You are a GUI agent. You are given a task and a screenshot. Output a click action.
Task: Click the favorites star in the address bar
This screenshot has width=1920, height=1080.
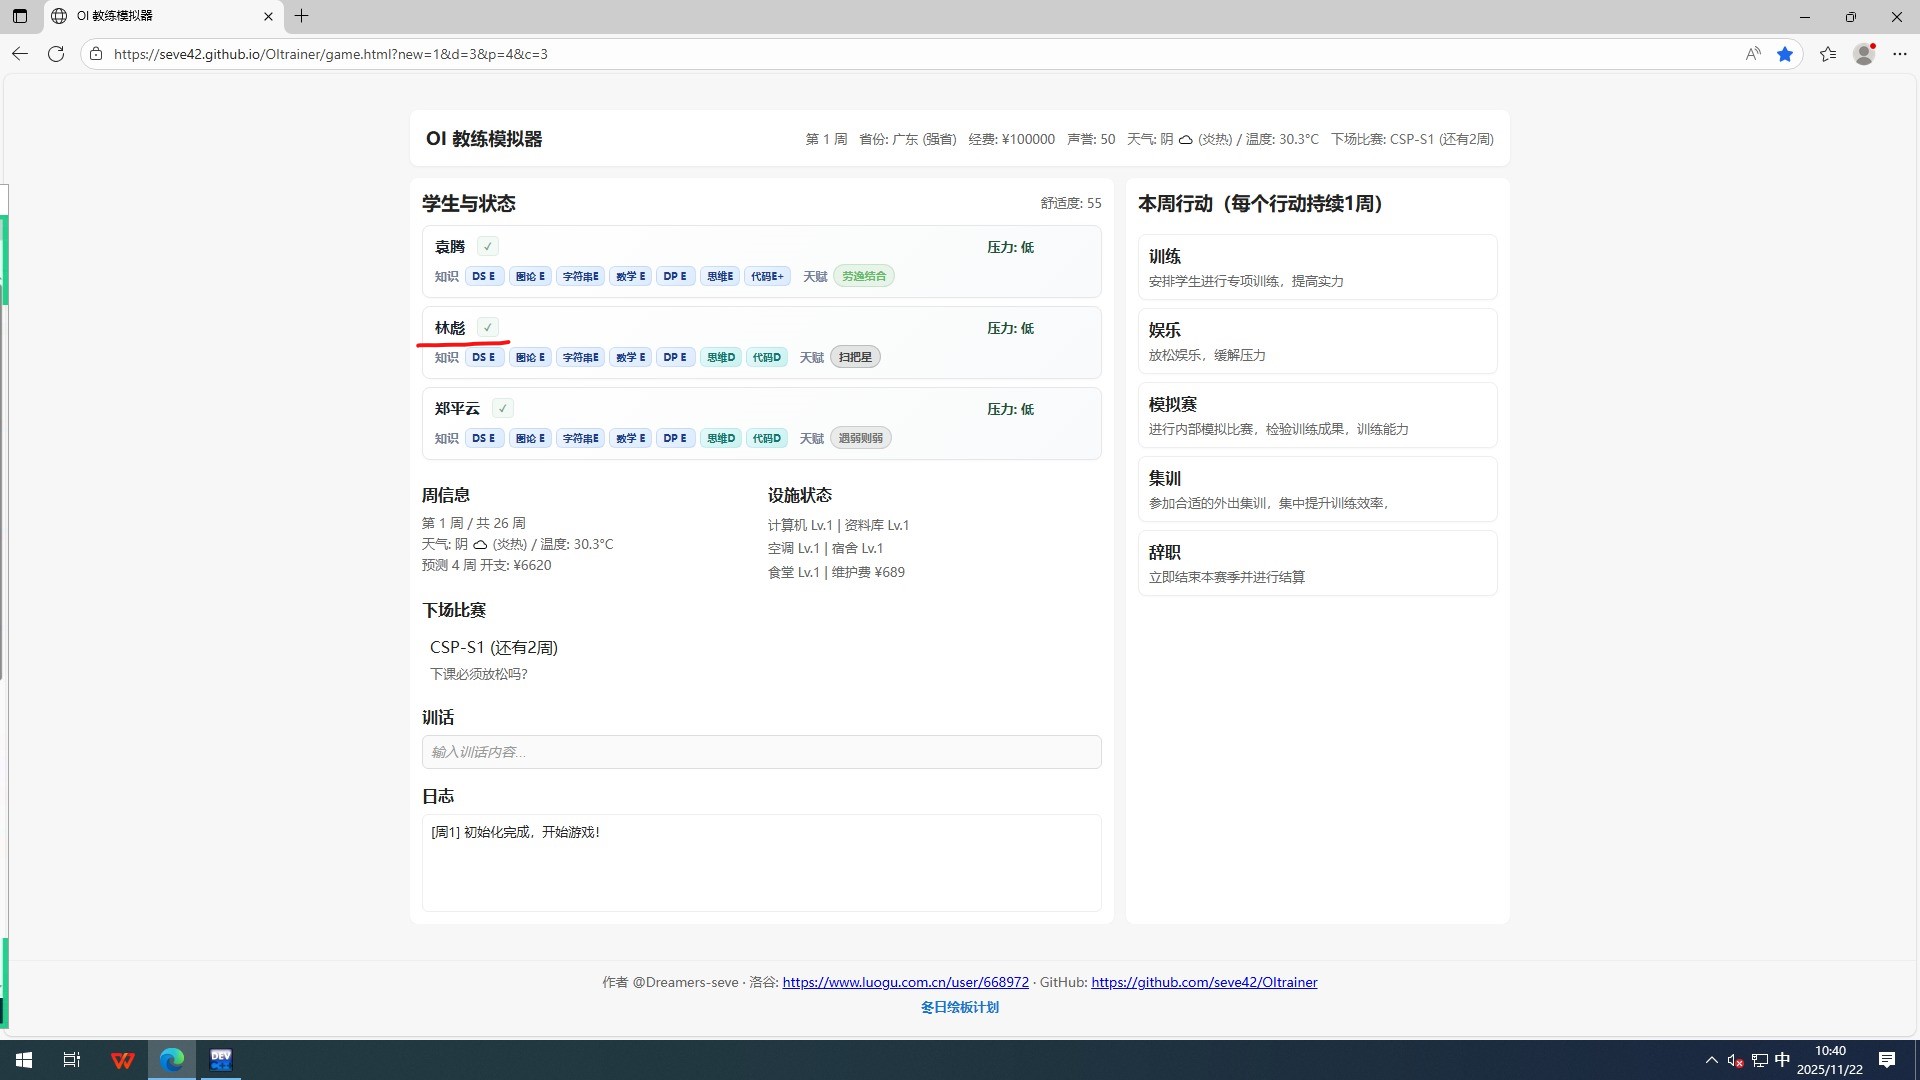(x=1785, y=54)
